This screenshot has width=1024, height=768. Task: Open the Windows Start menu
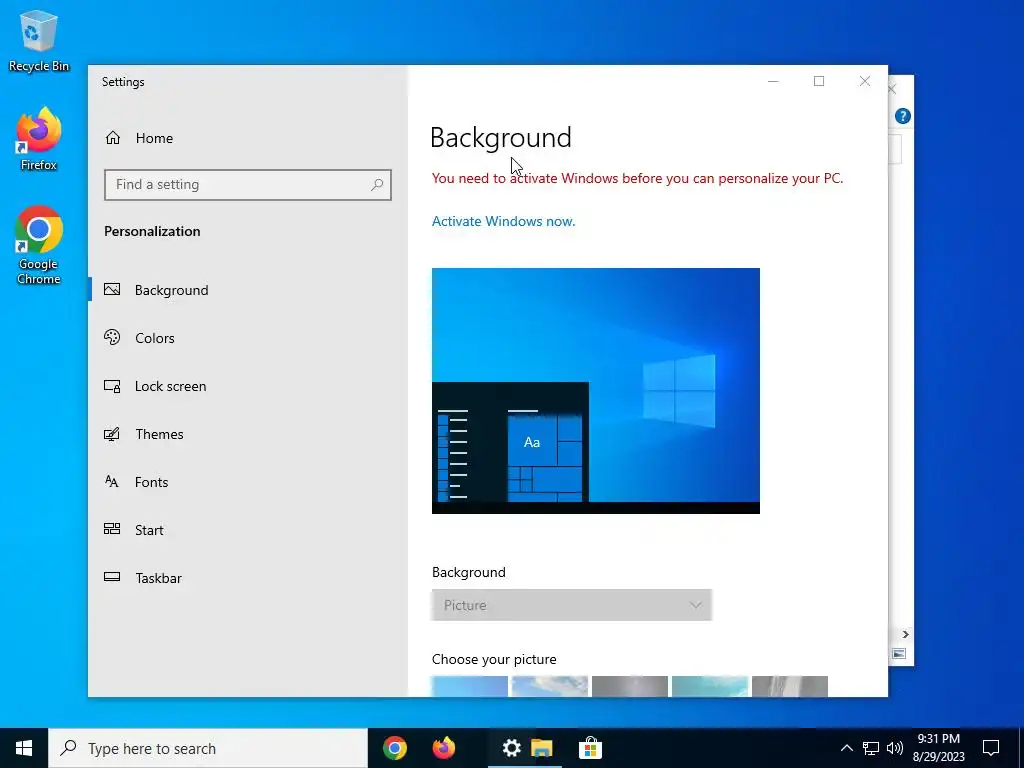24,748
